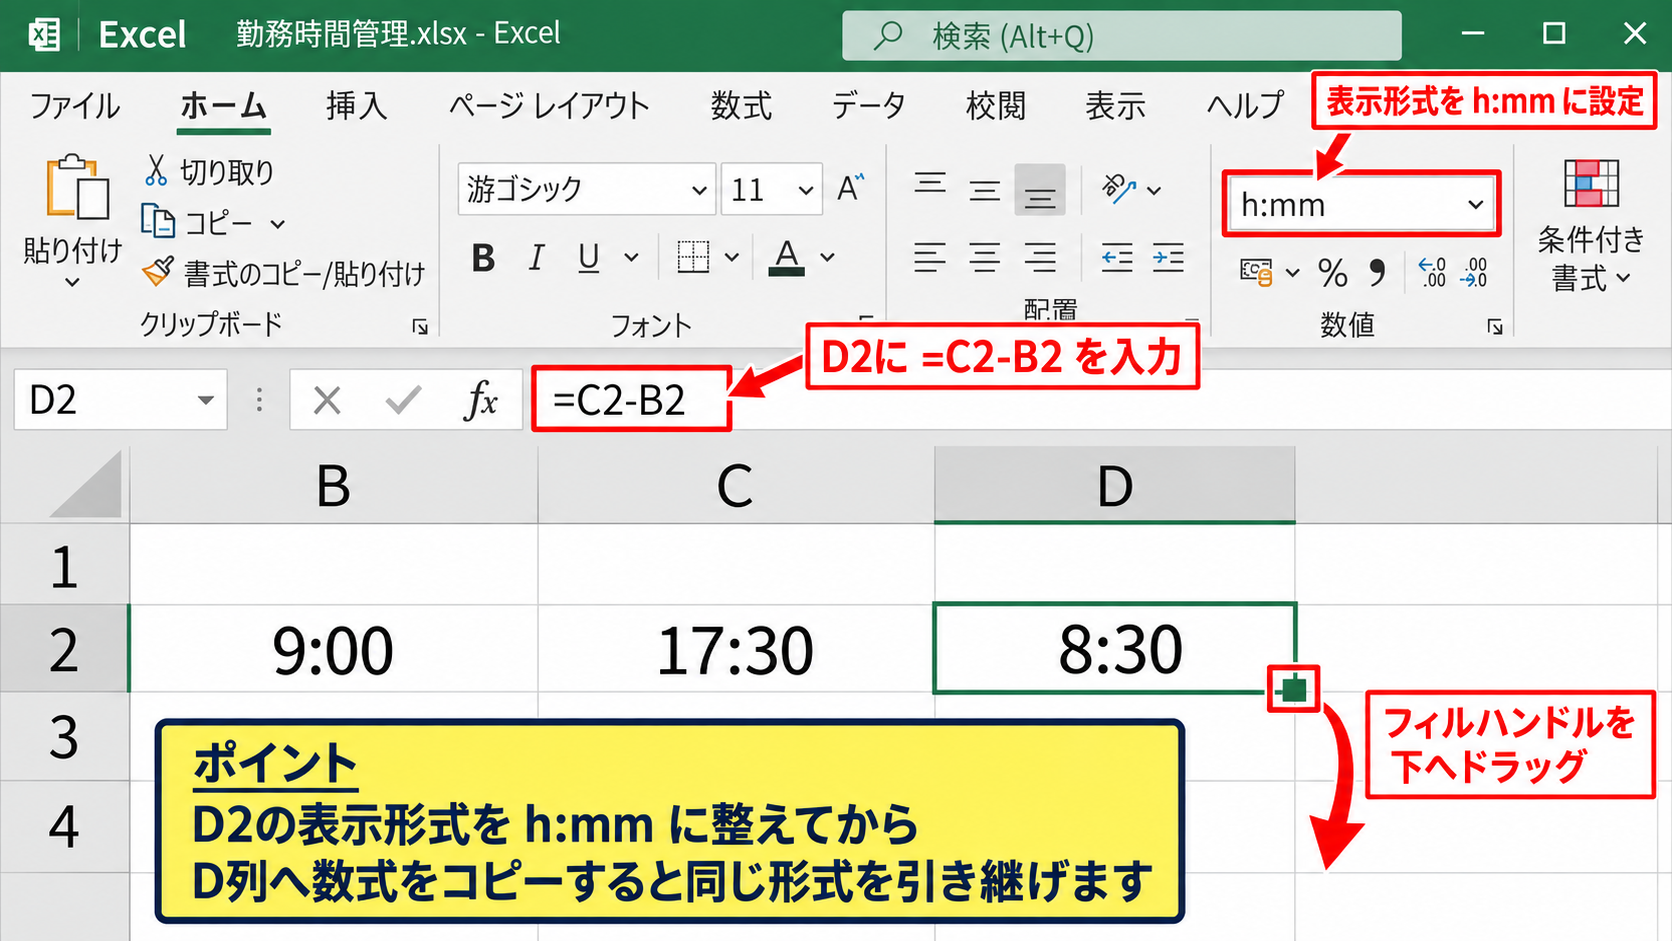Align text right
The height and width of the screenshot is (941, 1672).
coord(1040,258)
